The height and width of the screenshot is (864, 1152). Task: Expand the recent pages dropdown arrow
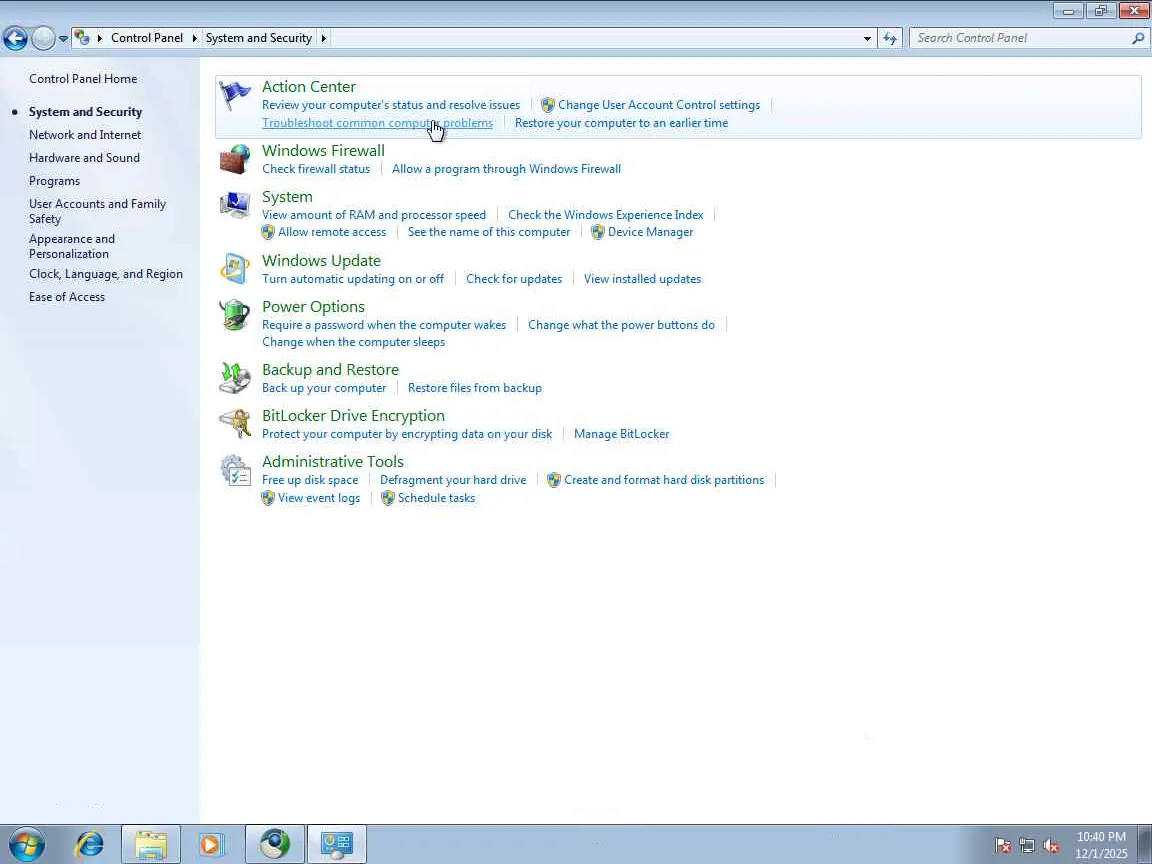tap(63, 38)
